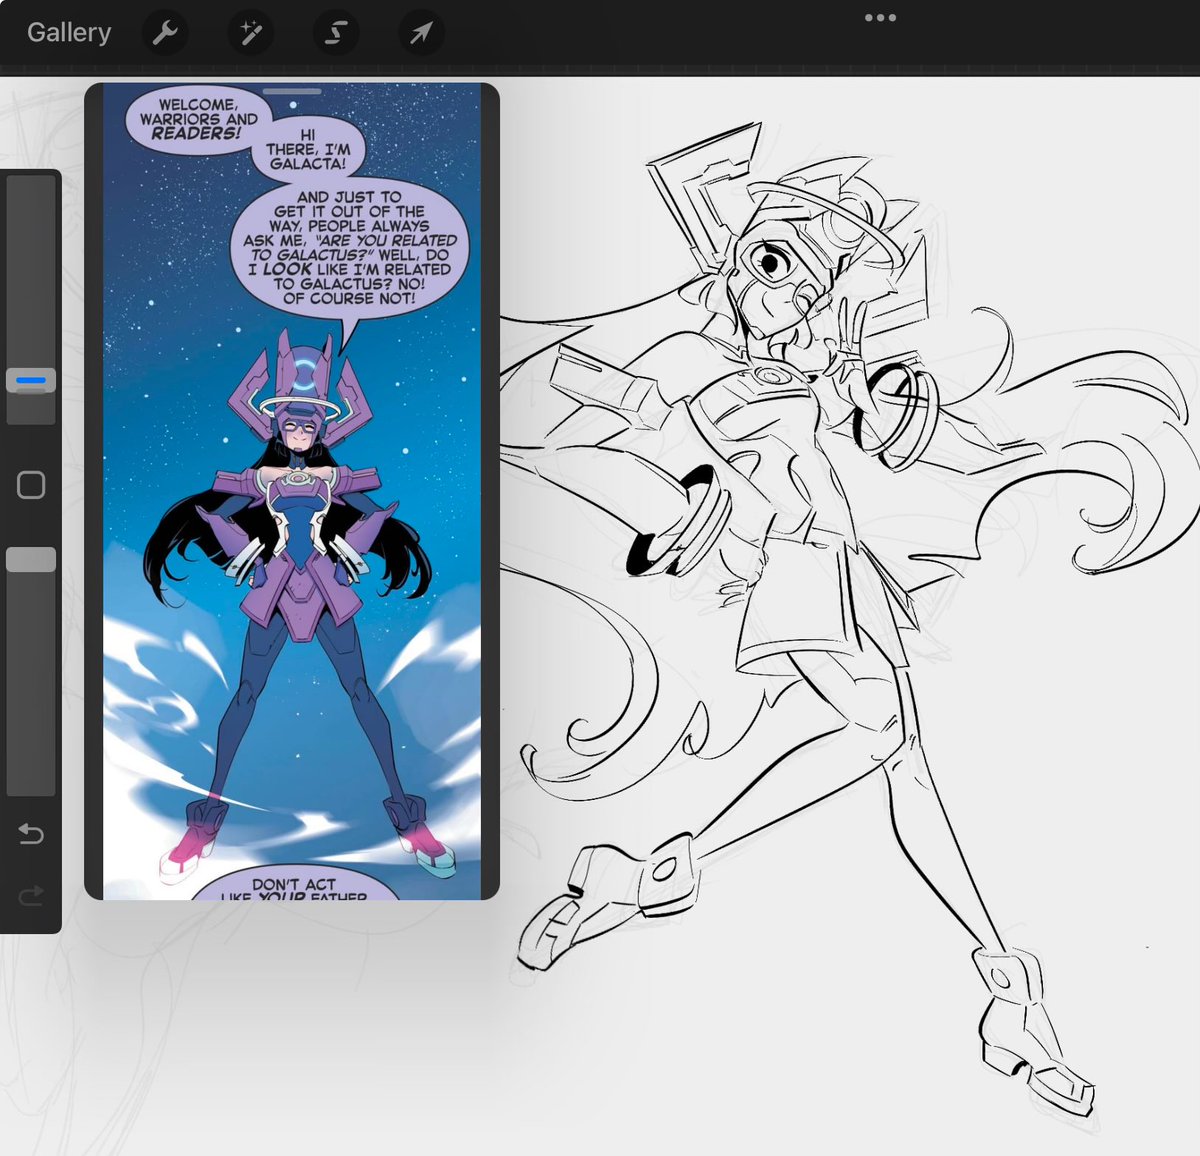Tap the 'HI THERE, I'M GALACTA!' speech bubble

[x=307, y=149]
